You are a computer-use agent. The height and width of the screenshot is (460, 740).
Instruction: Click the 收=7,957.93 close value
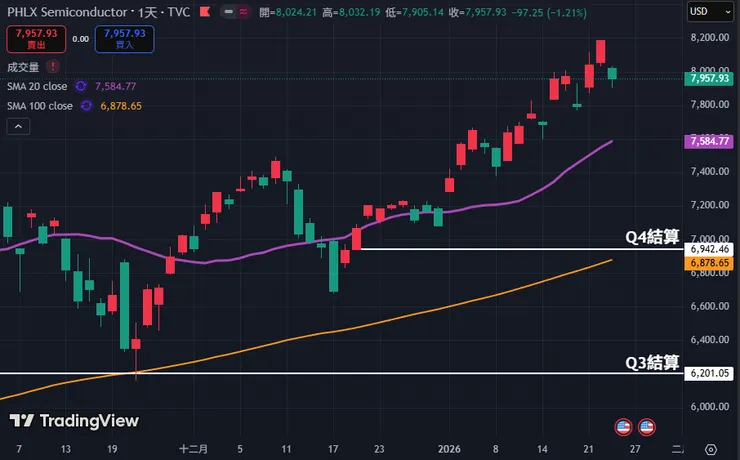478,12
